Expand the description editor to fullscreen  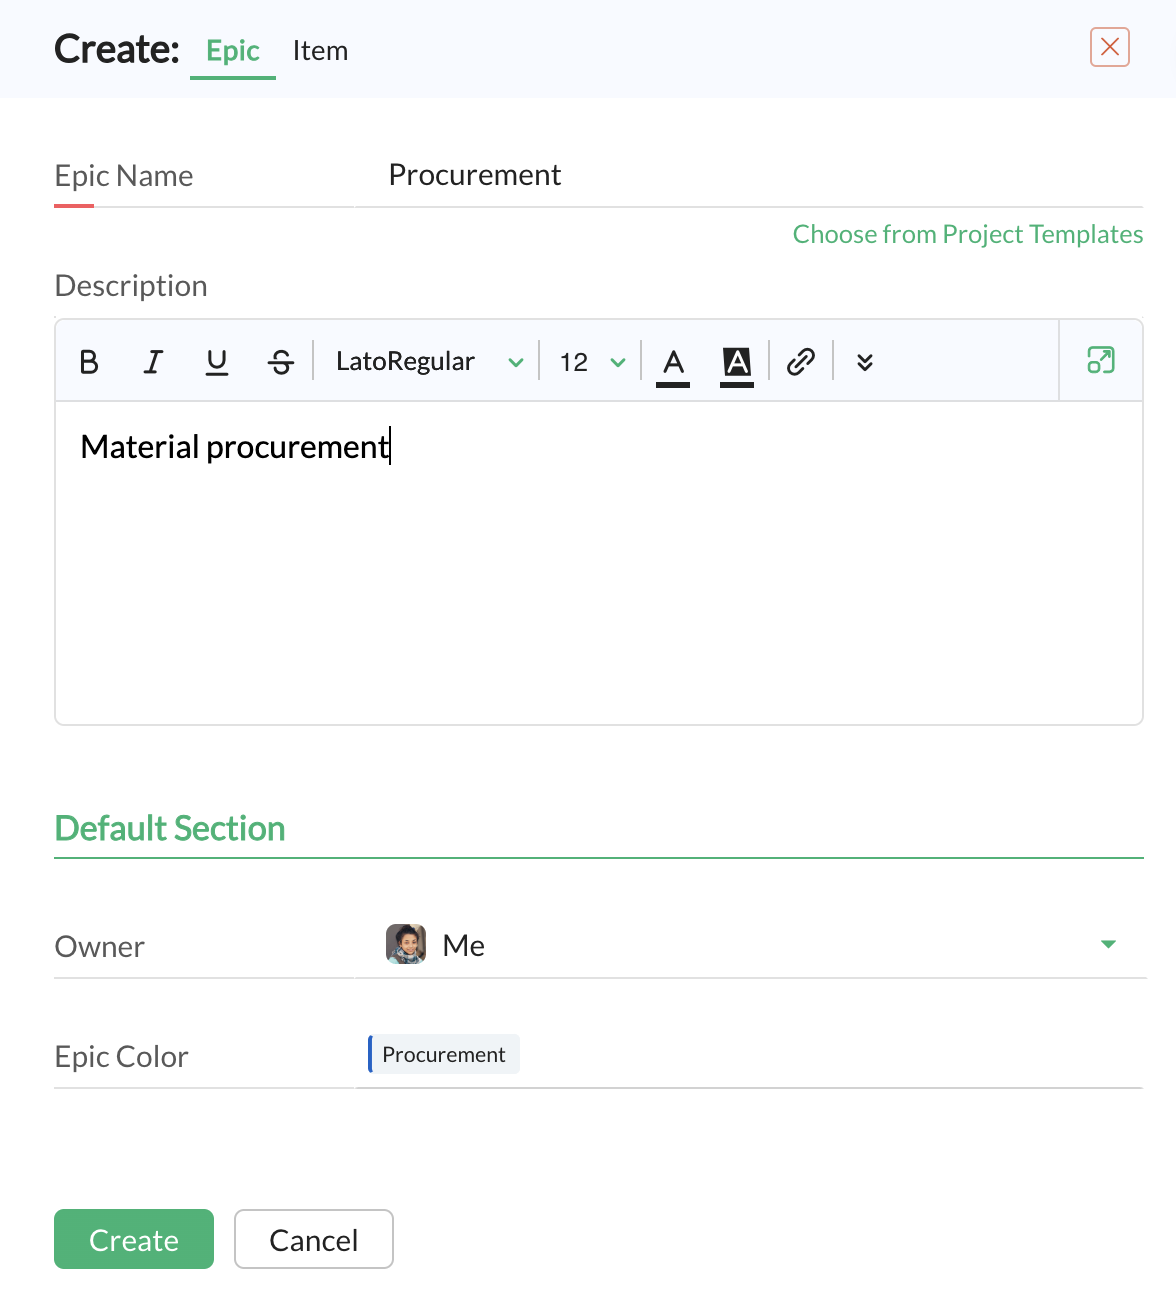(x=1101, y=360)
